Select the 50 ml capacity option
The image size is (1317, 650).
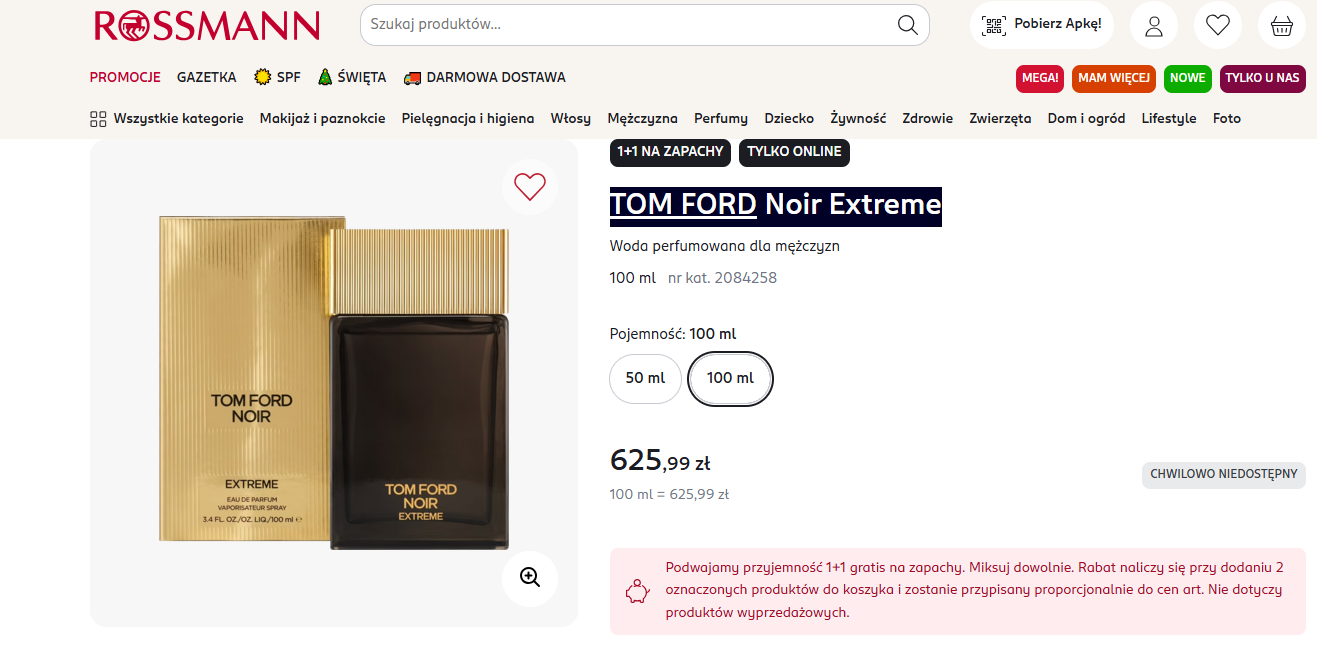point(645,379)
